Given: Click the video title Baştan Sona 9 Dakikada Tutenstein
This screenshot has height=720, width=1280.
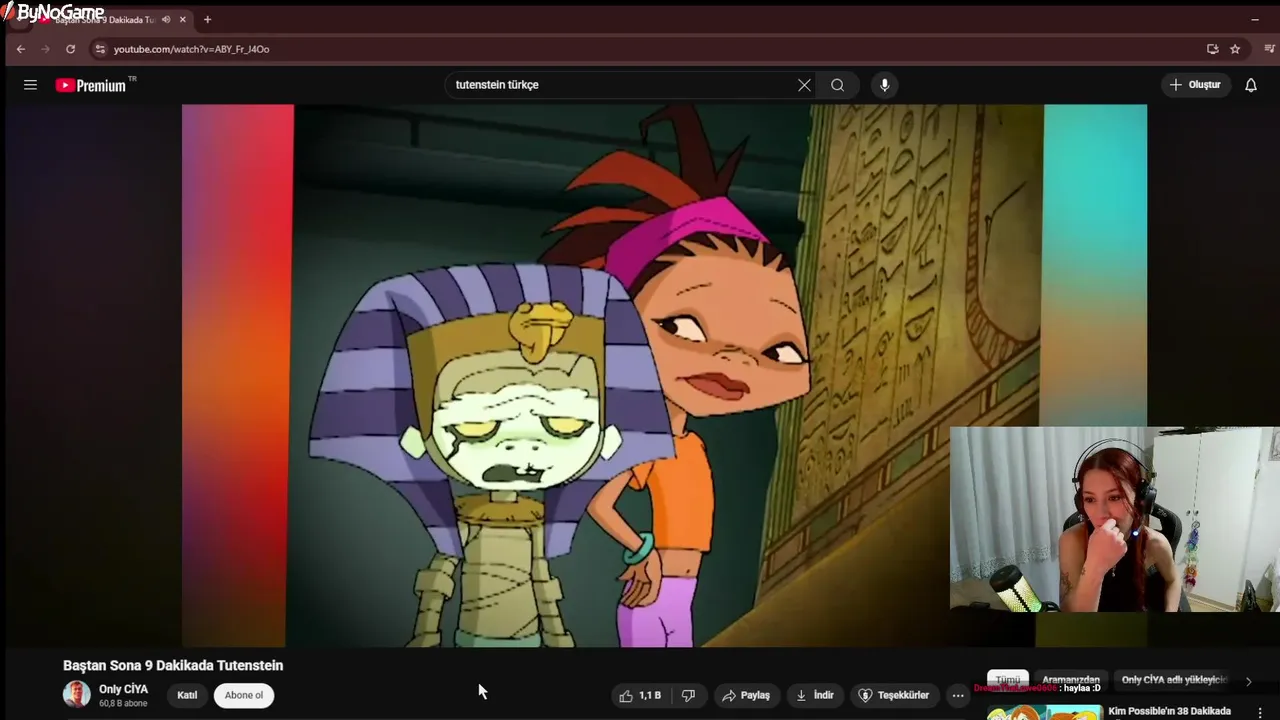Looking at the screenshot, I should pyautogui.click(x=173, y=665).
